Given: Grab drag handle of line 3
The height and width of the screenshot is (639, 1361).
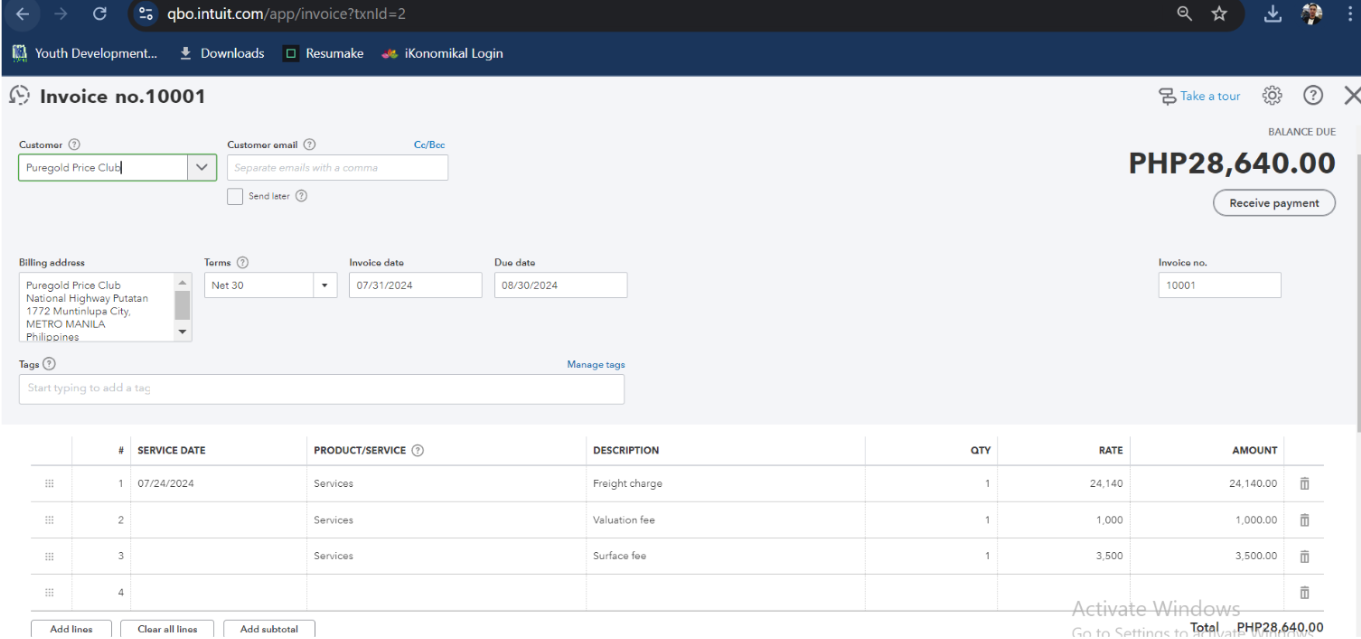Looking at the screenshot, I should [49, 556].
